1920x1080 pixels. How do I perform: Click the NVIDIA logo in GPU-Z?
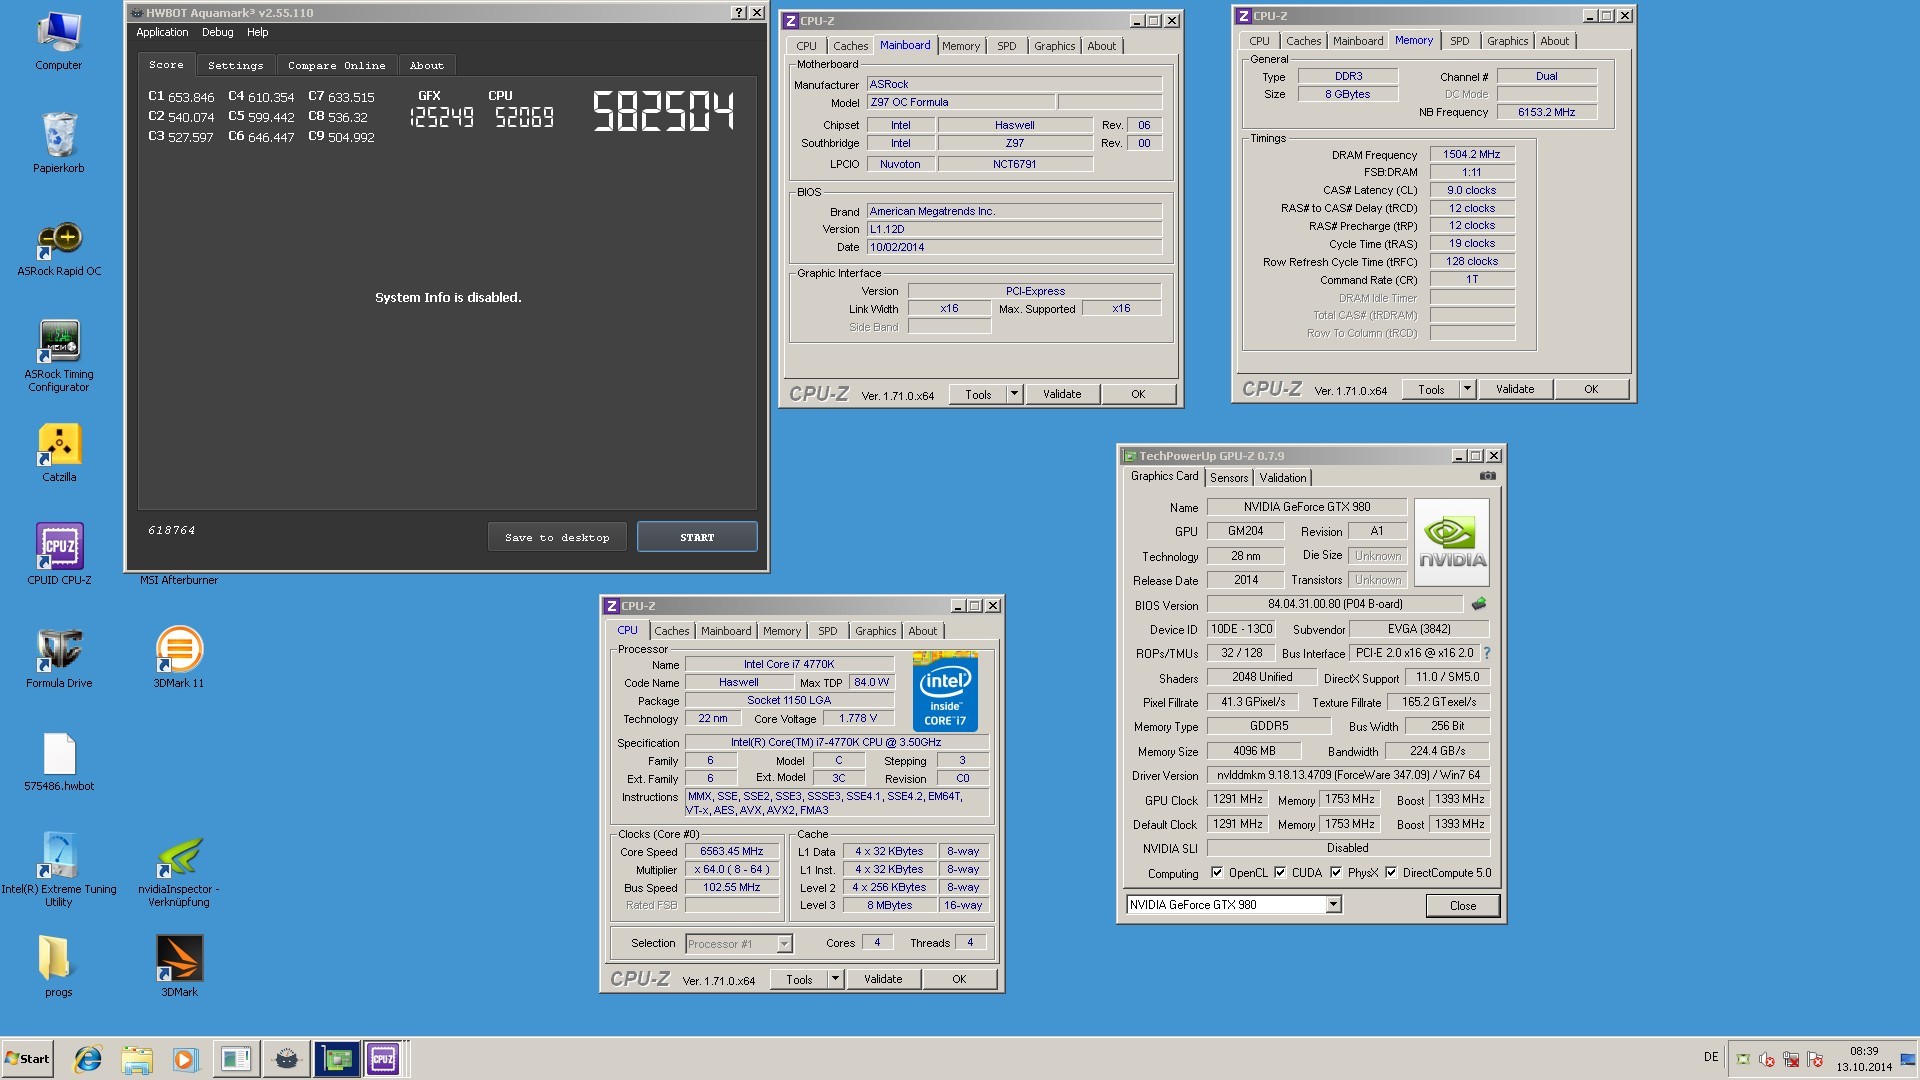pos(1452,542)
